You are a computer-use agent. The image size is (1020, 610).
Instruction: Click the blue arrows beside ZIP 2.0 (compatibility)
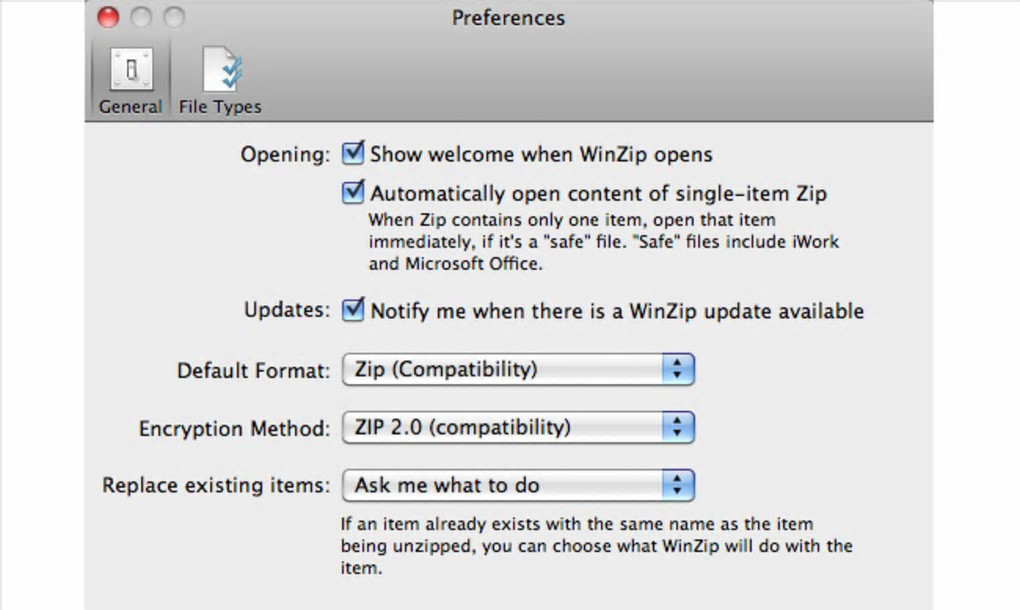(678, 428)
